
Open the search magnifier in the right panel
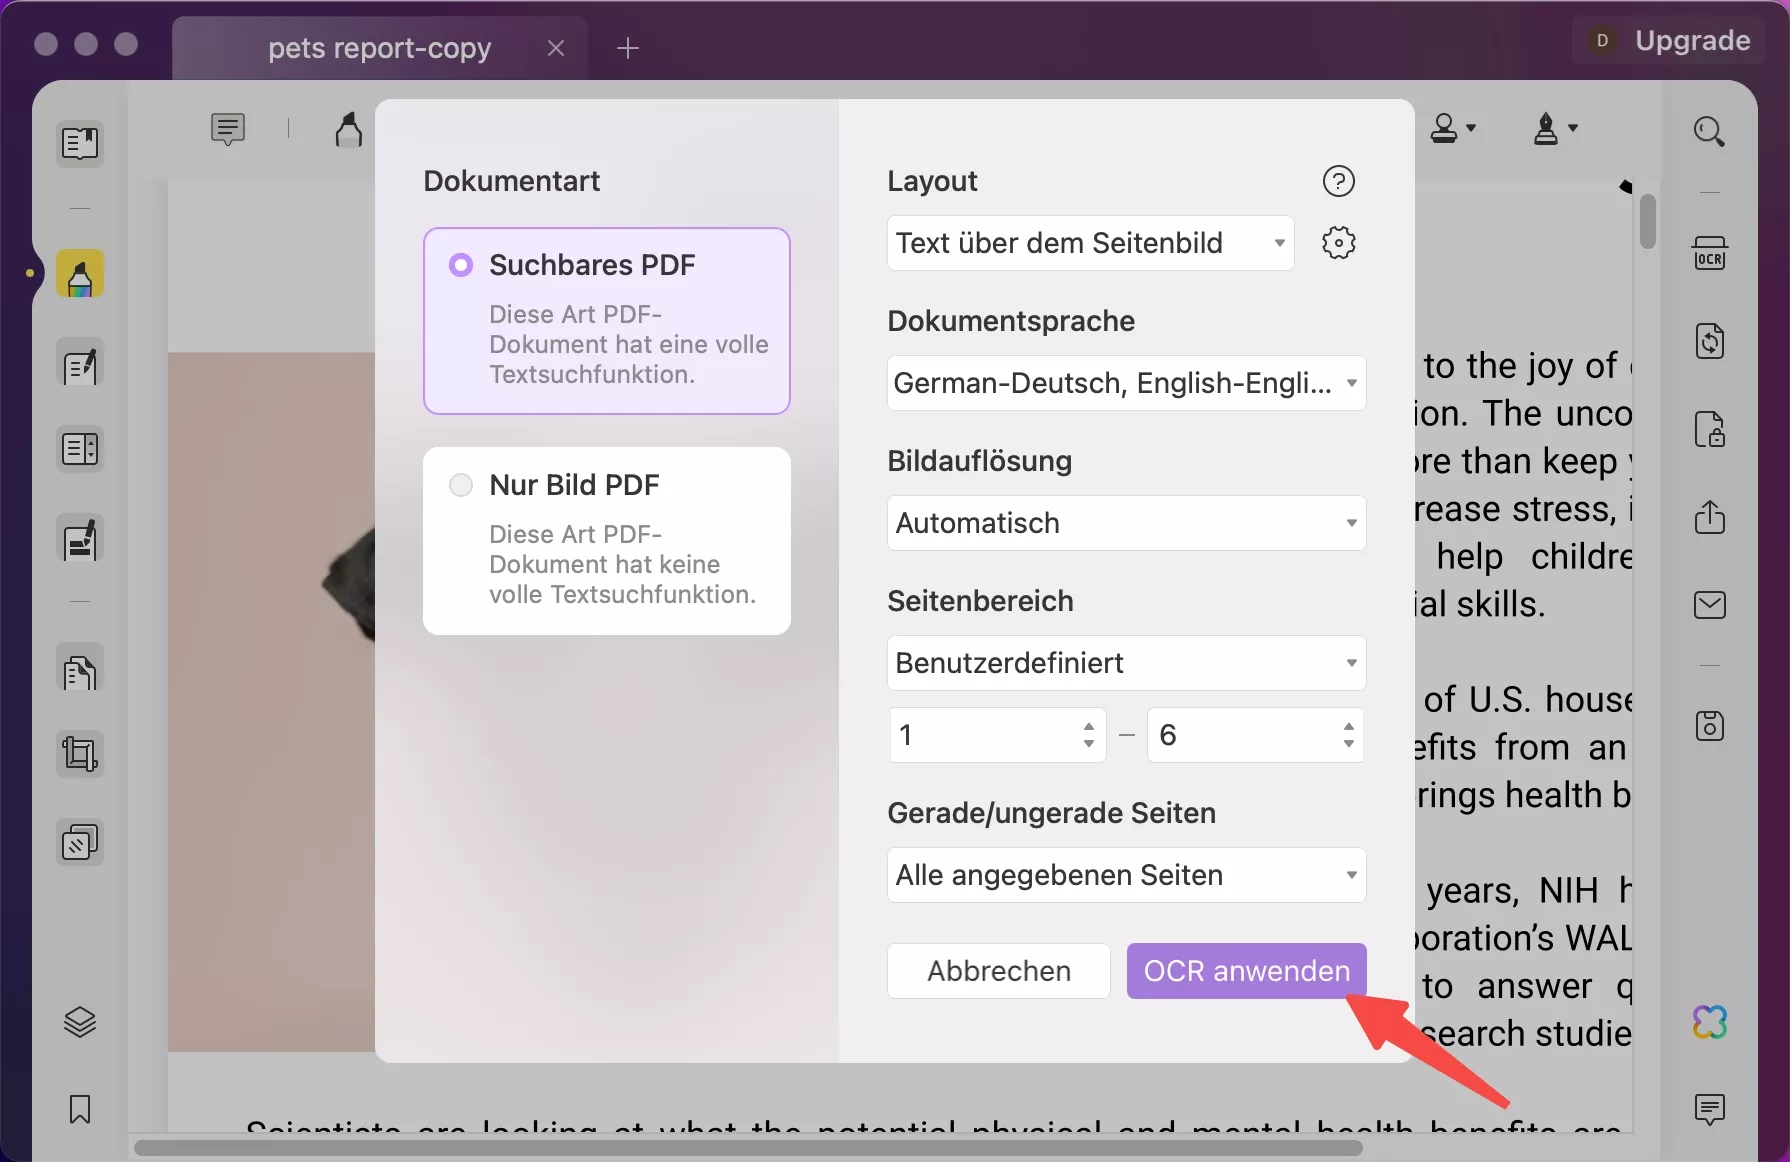pos(1710,131)
